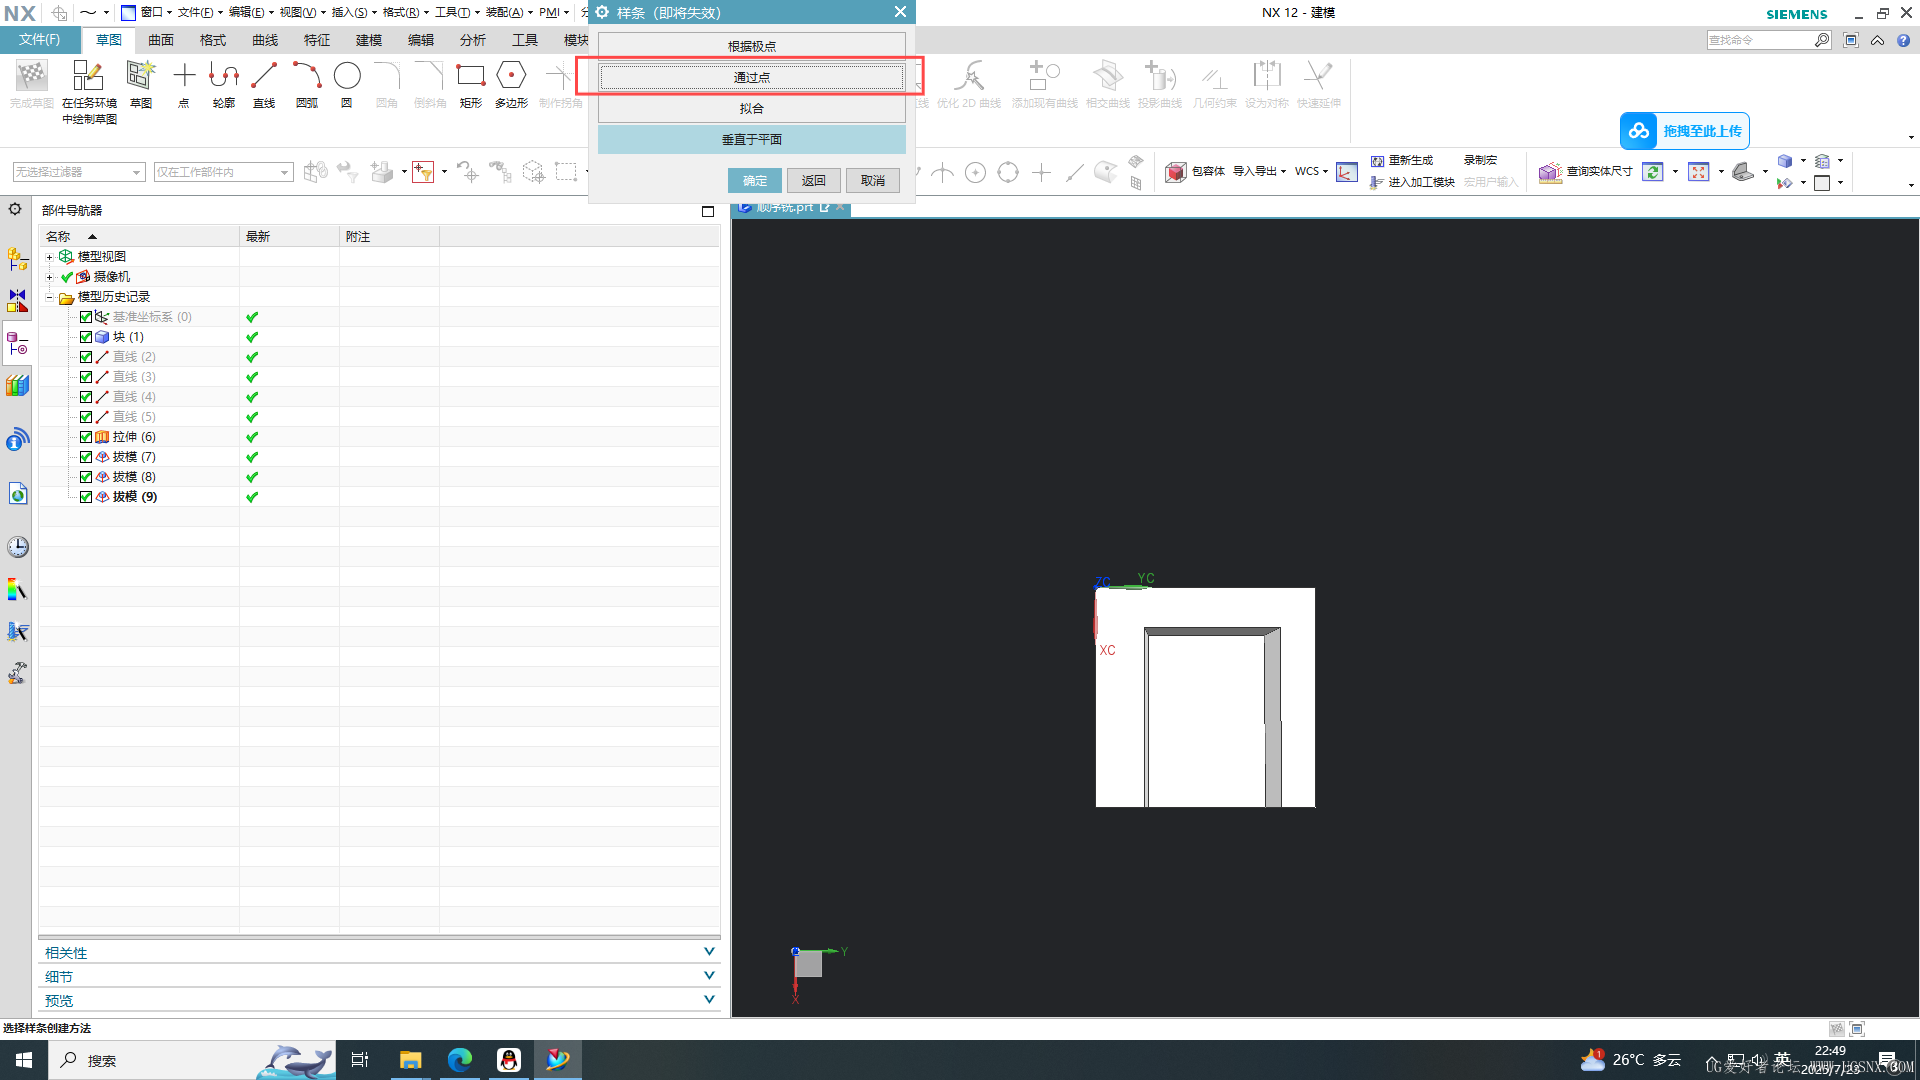This screenshot has height=1080, width=1920.
Task: Toggle checkbox for 拉伸 (6) feature
Action: 86,437
